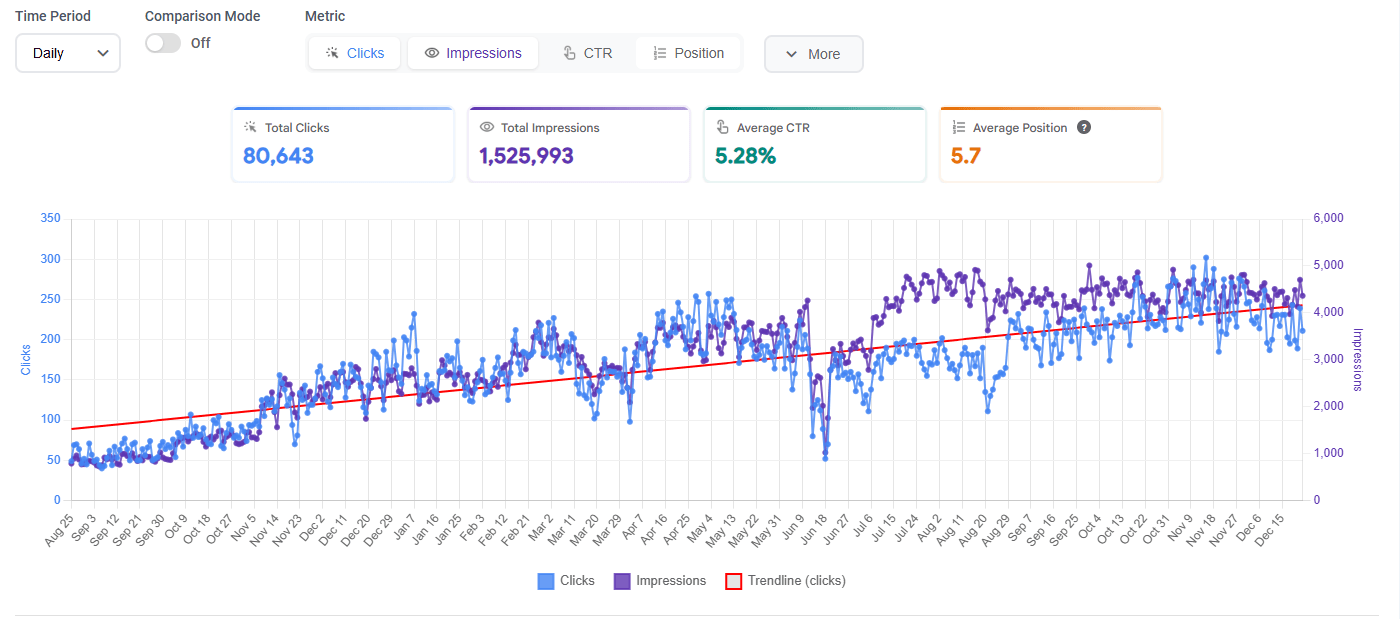Click the cursor icon in Total Clicks card
The width and height of the screenshot is (1400, 619).
click(x=250, y=128)
